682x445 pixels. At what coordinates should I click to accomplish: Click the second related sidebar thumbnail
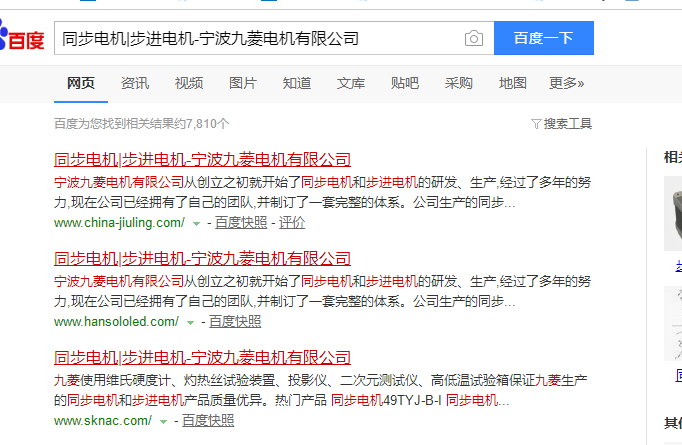pos(673,323)
